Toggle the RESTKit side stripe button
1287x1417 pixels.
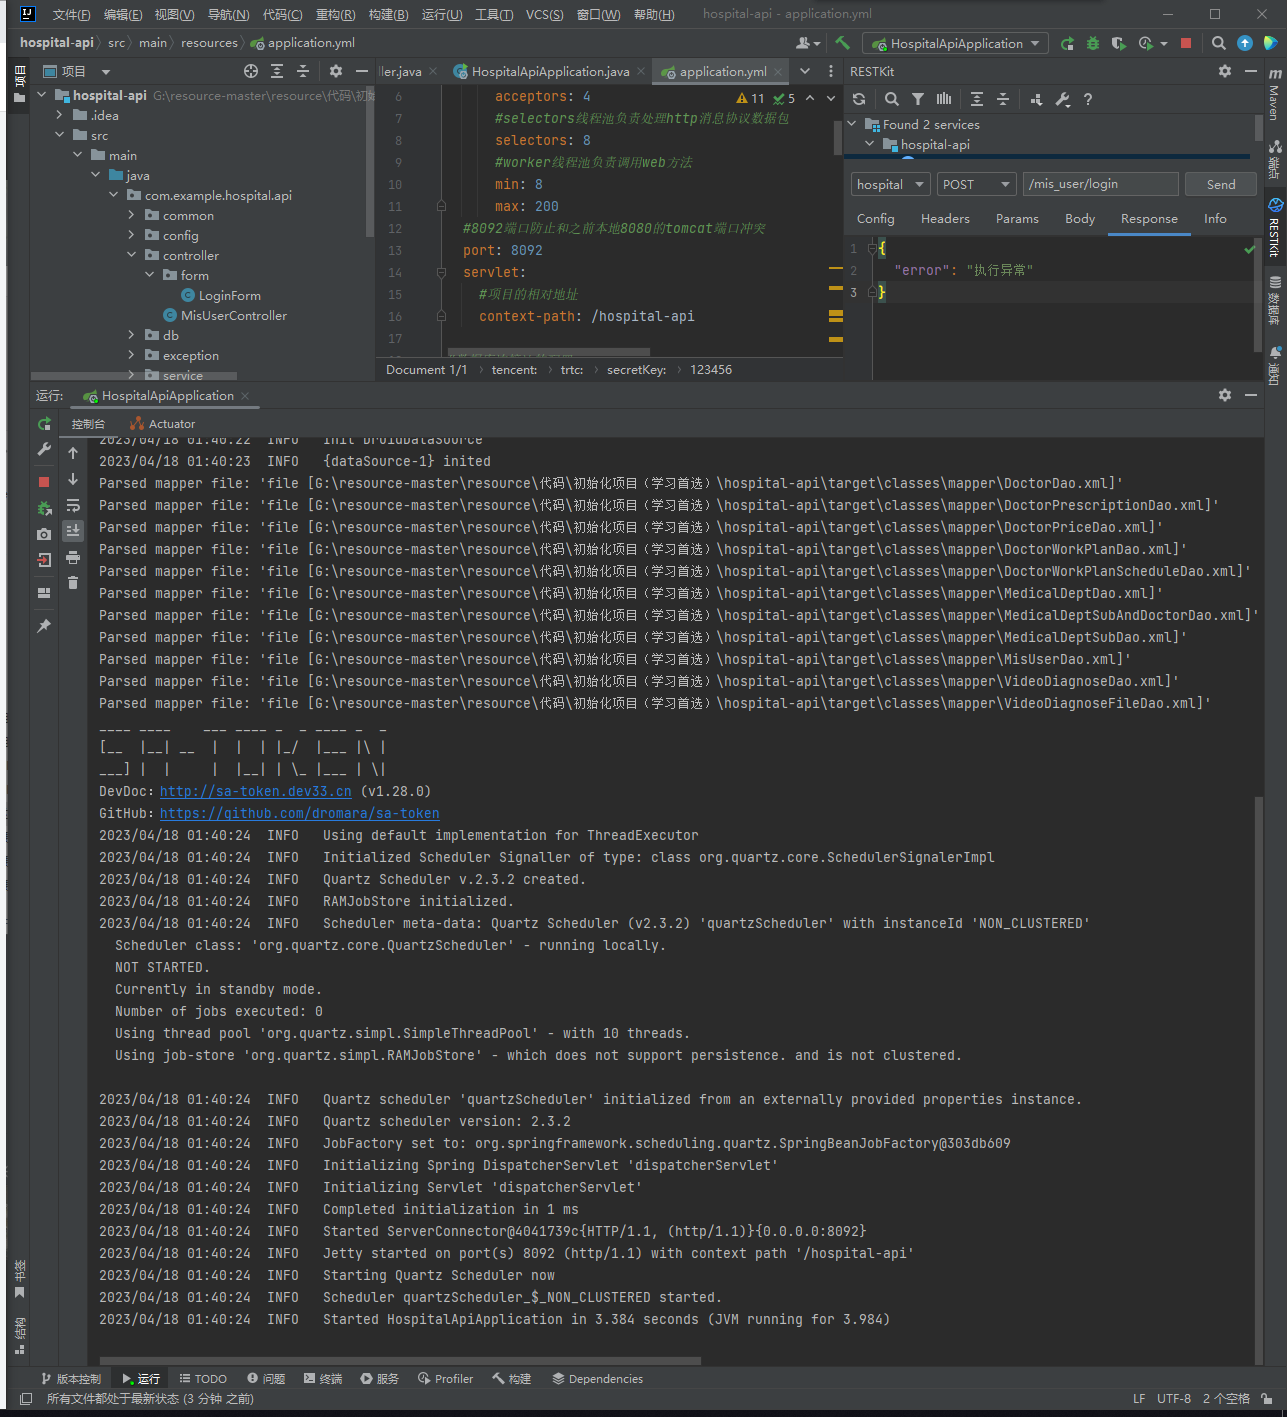tap(1275, 228)
